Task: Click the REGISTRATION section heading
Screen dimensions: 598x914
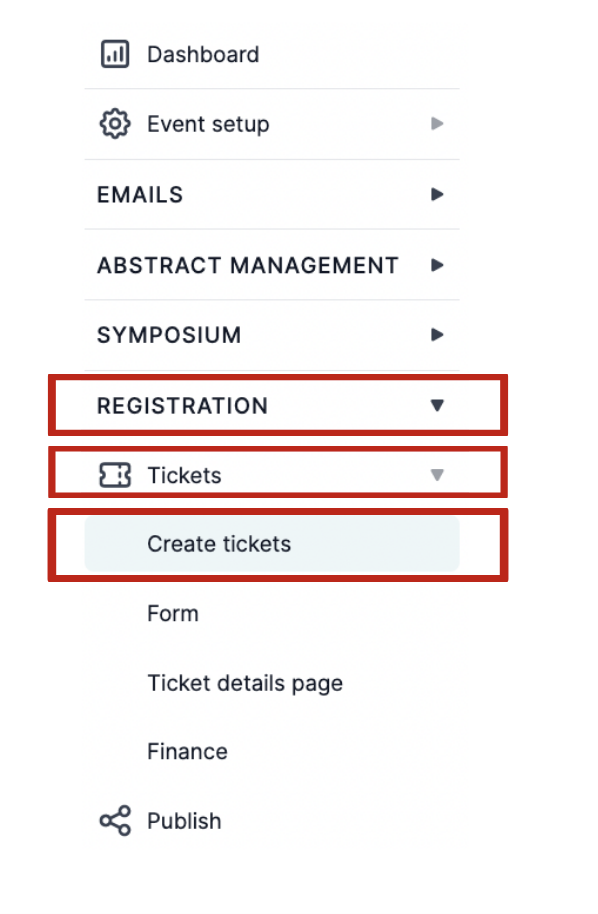Action: pyautogui.click(x=182, y=405)
